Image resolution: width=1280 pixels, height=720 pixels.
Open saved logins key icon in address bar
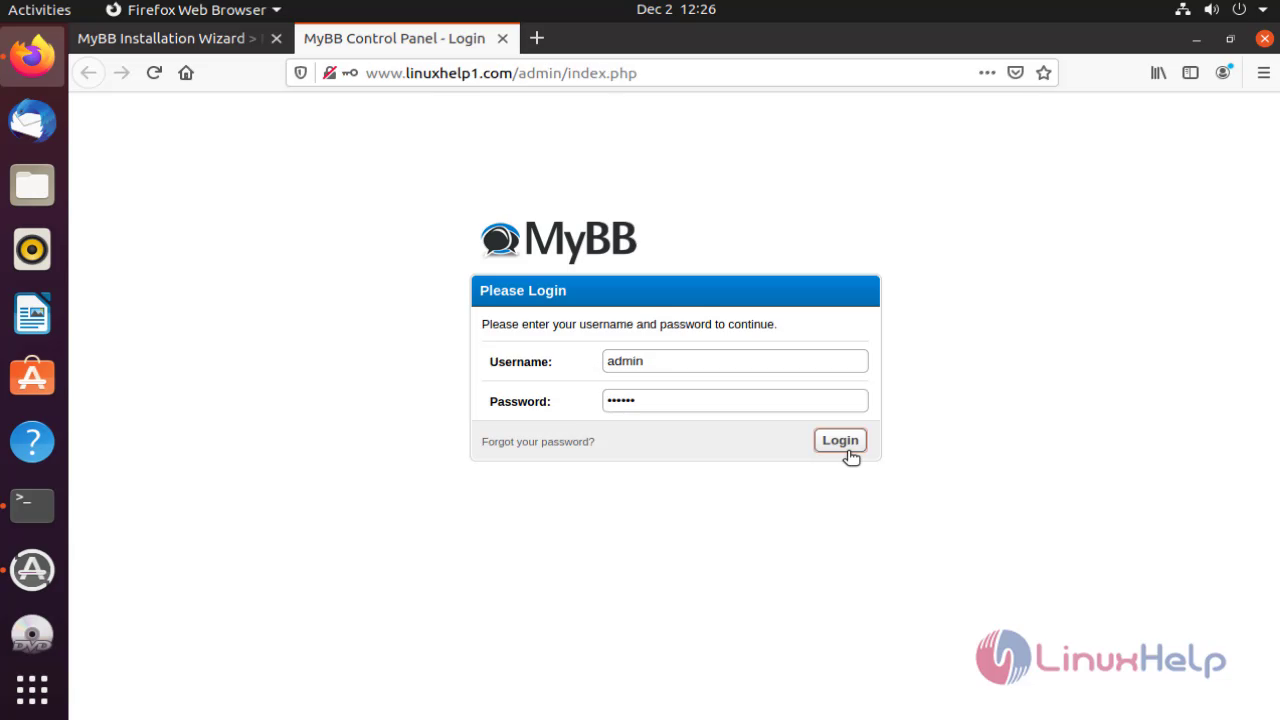[350, 73]
